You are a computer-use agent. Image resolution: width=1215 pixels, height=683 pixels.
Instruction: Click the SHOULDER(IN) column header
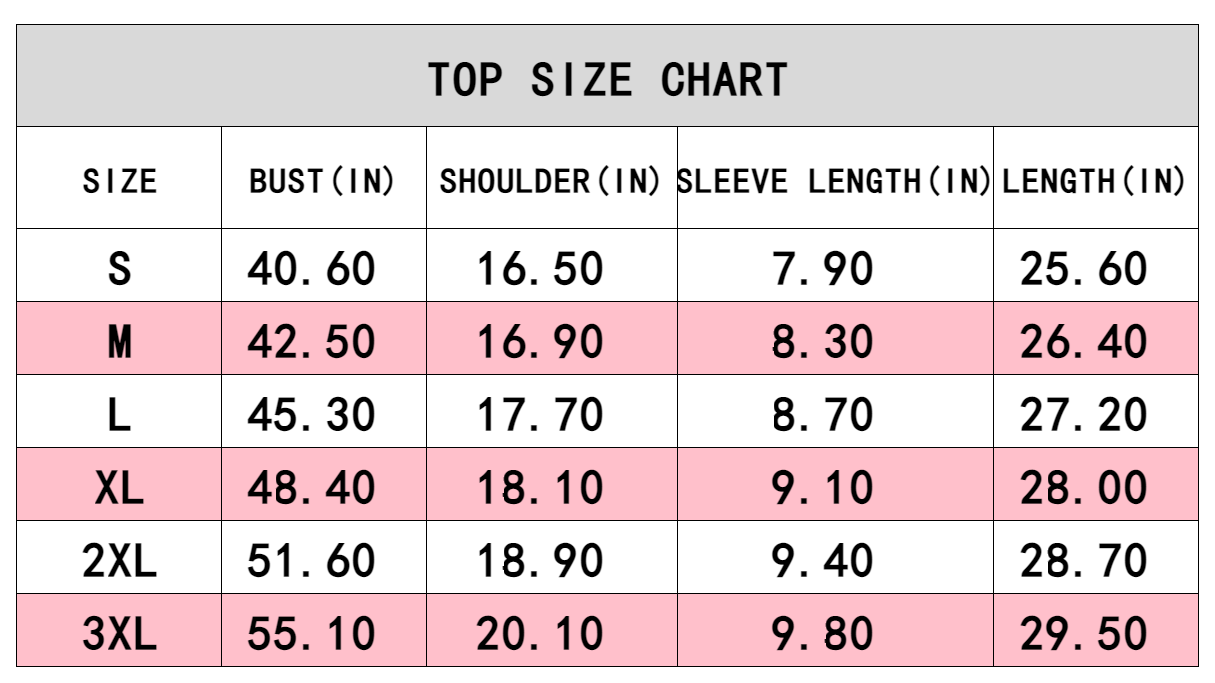coord(551,181)
